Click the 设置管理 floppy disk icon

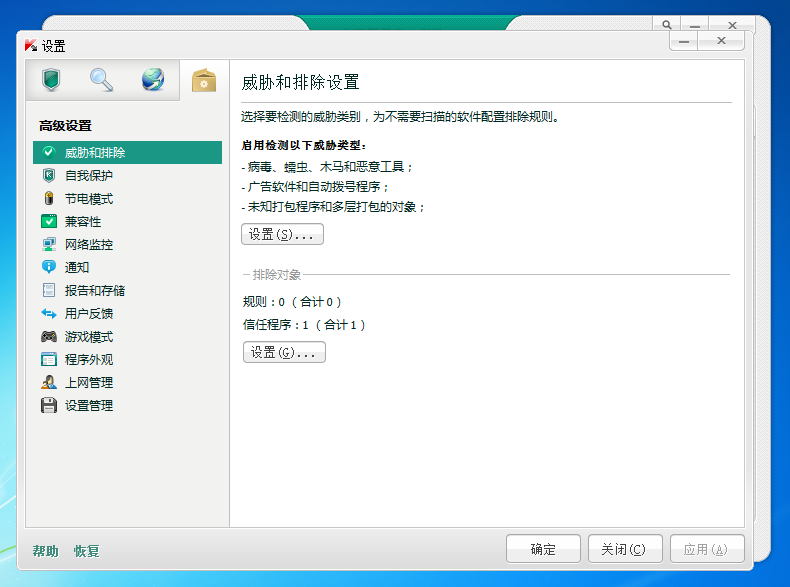coord(49,405)
